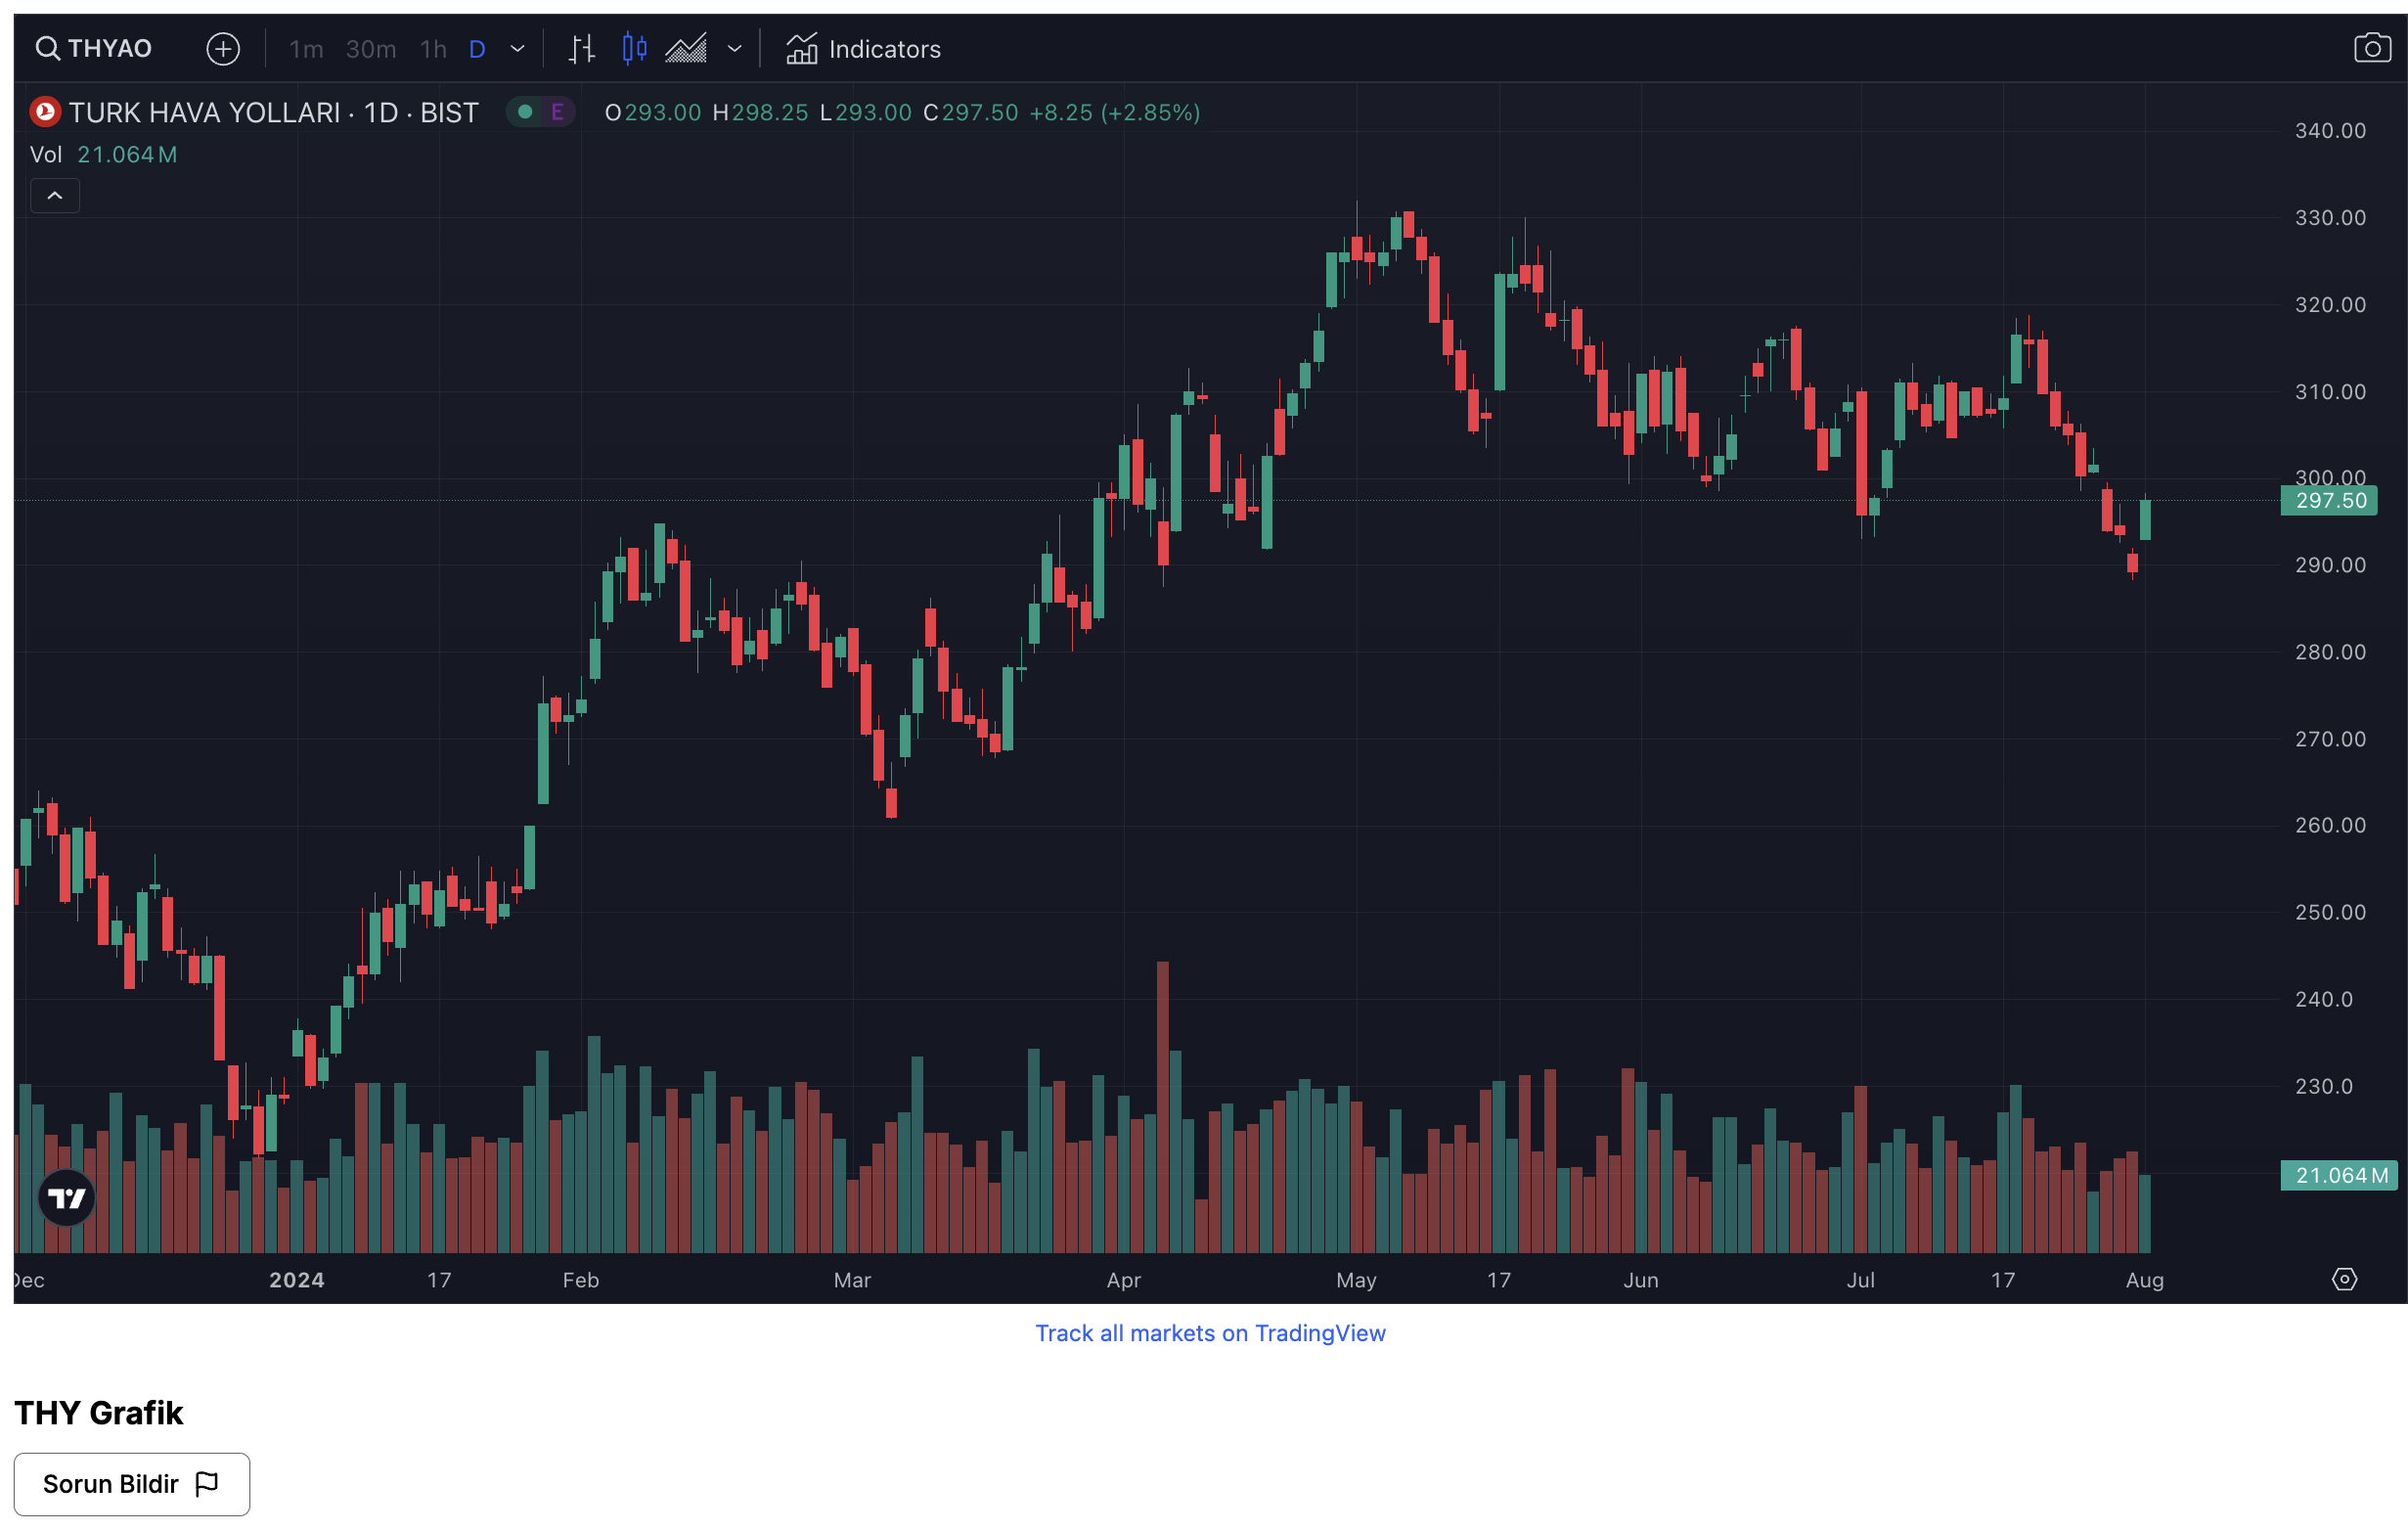Select the Bars chart style icon
2408x1530 pixels.
582,48
